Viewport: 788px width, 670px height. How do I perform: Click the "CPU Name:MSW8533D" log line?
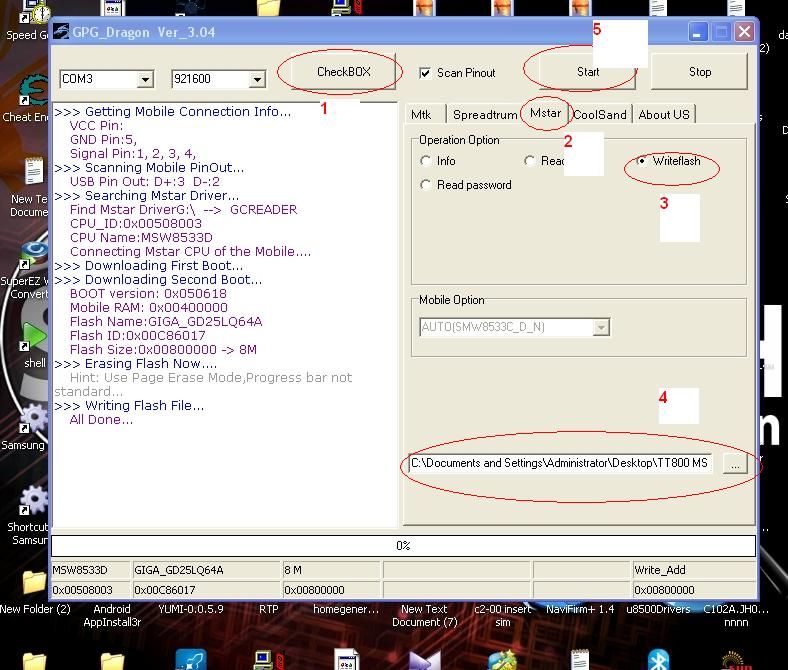pos(141,237)
